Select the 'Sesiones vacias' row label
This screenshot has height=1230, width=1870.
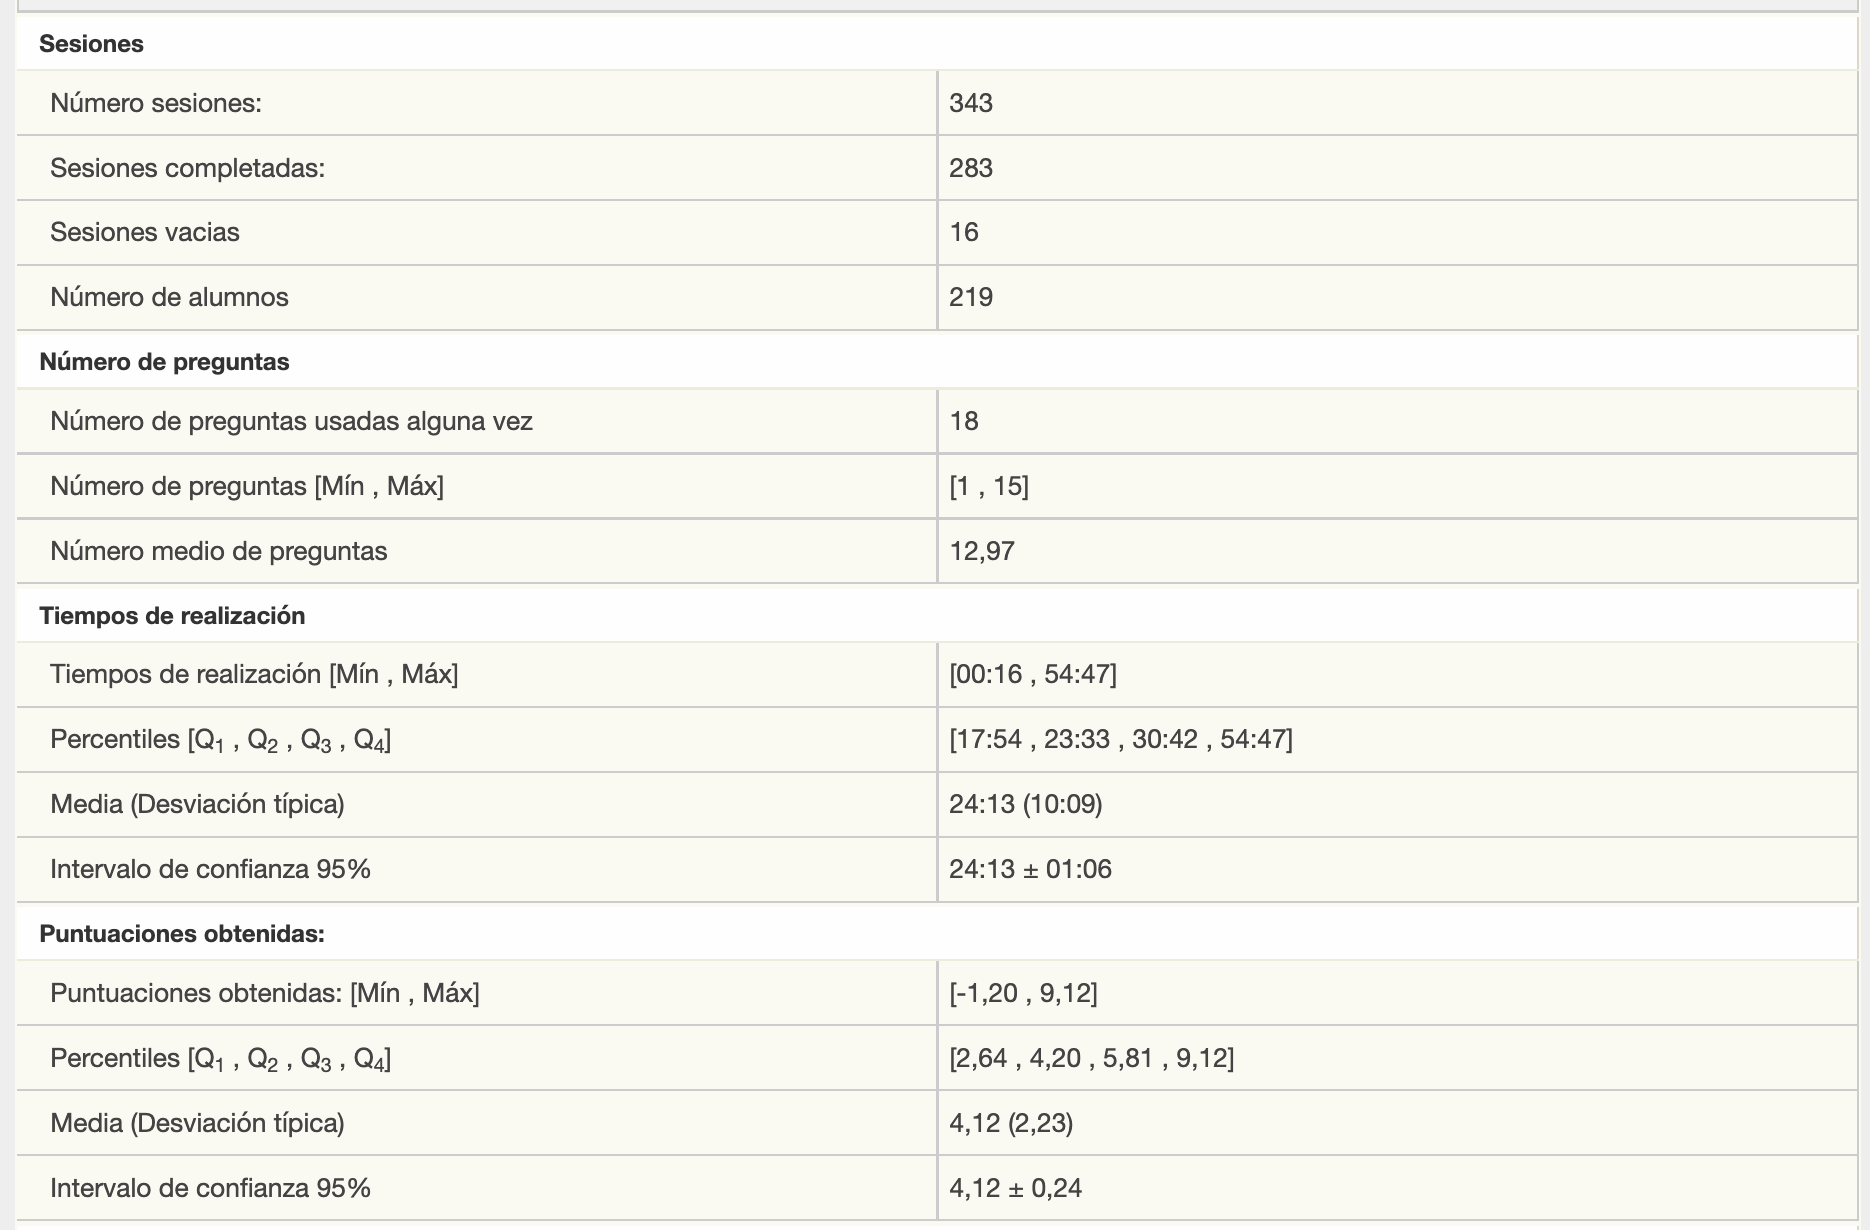pos(145,232)
